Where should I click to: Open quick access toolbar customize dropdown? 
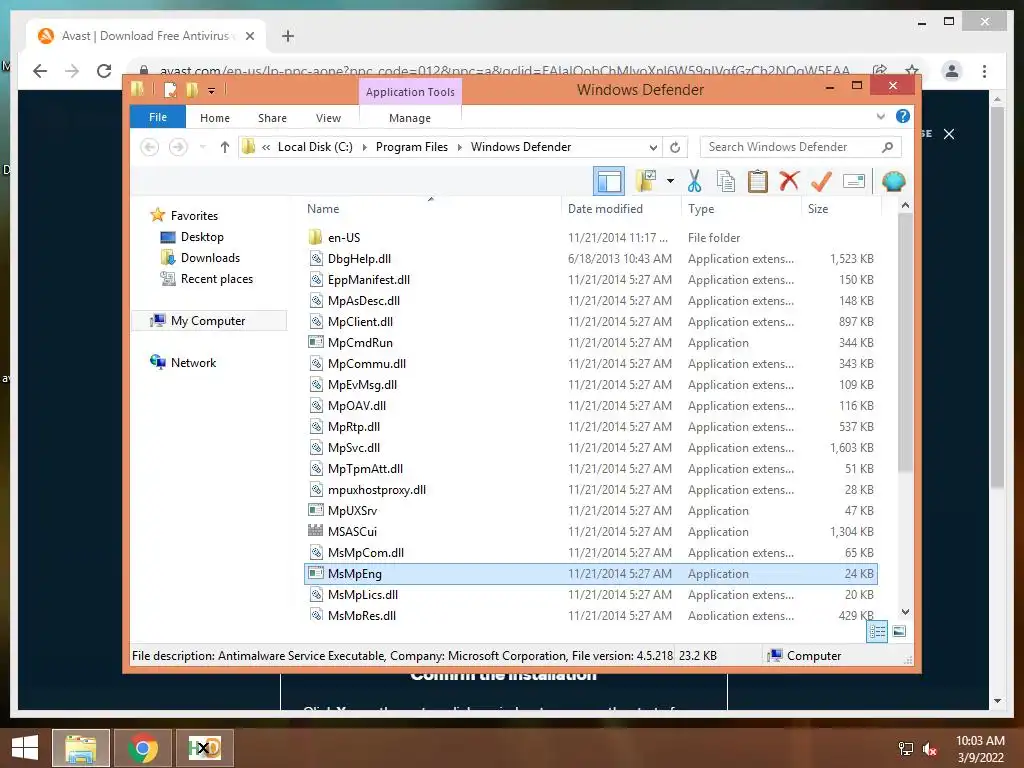[x=212, y=90]
